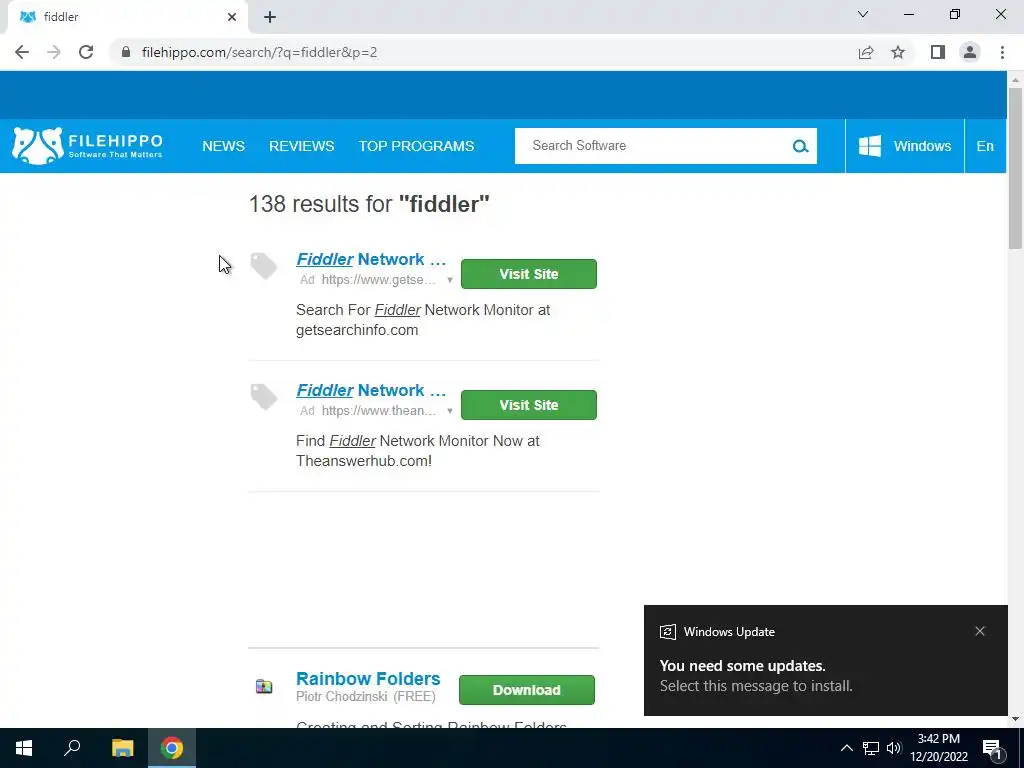
Task: Select the 'You need some updates' message
Action: (756, 675)
